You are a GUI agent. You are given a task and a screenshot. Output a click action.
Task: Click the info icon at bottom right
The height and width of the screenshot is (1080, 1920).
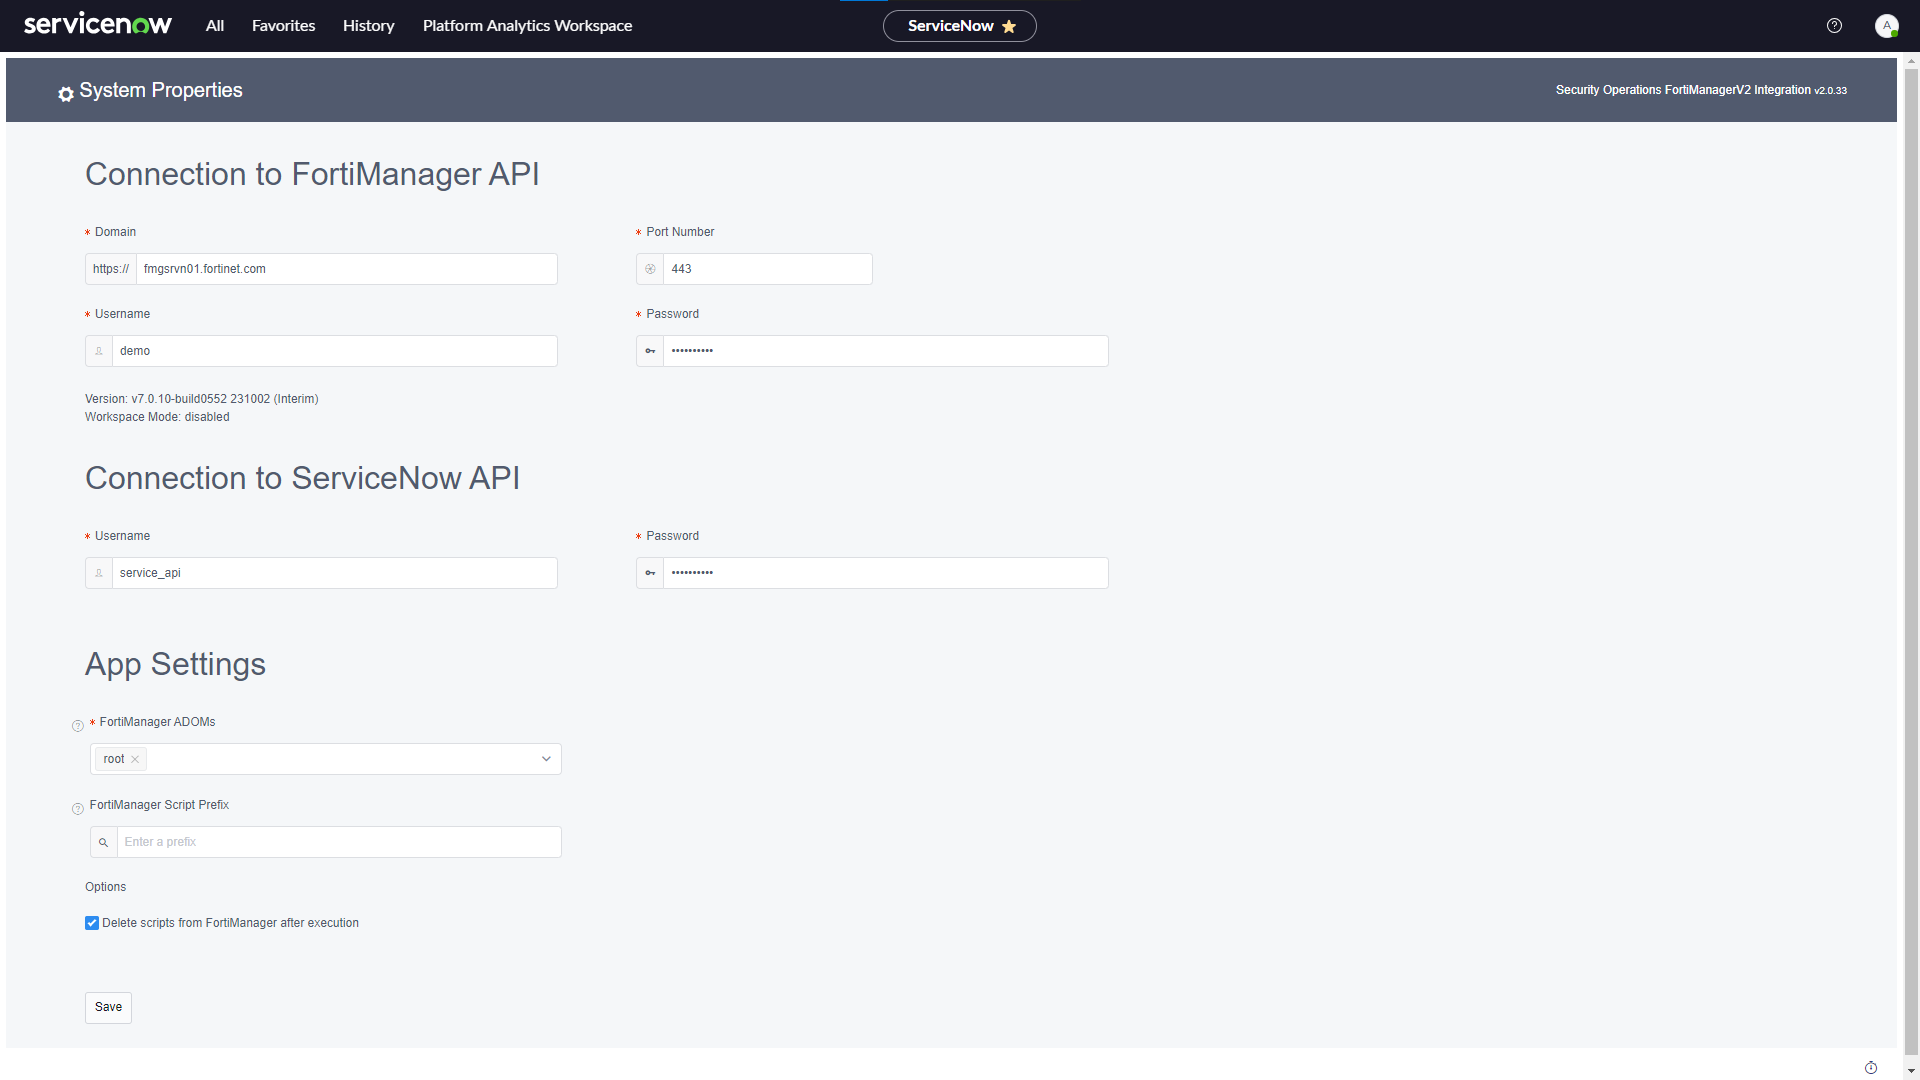[1869, 1067]
